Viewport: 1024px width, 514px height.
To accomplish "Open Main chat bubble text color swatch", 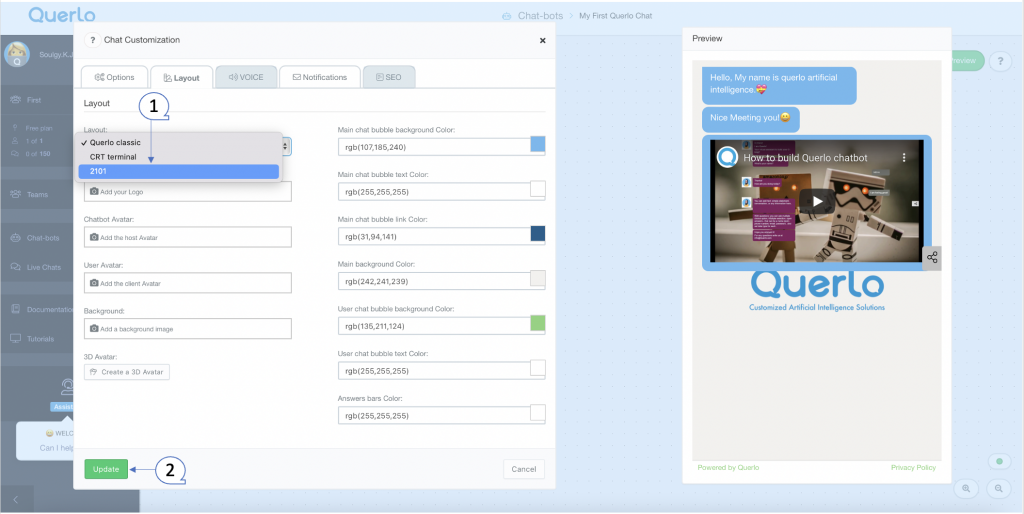I will tap(537, 189).
